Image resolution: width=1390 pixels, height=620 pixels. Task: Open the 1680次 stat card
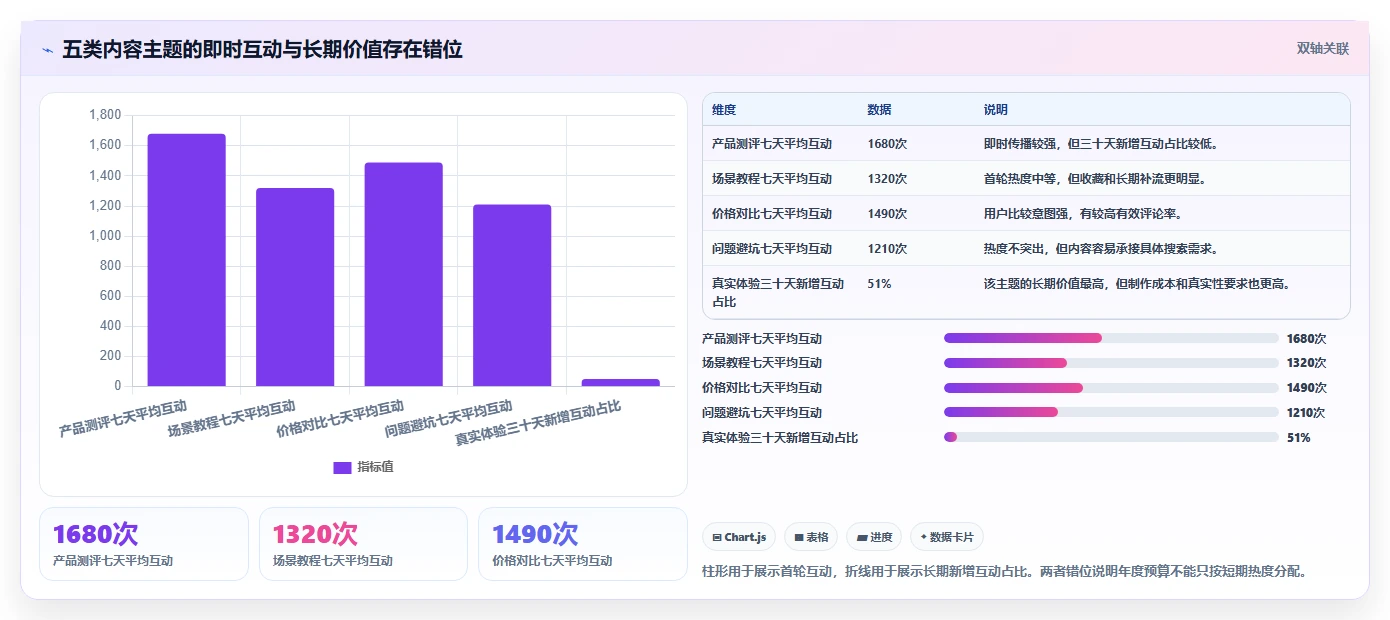click(x=144, y=543)
